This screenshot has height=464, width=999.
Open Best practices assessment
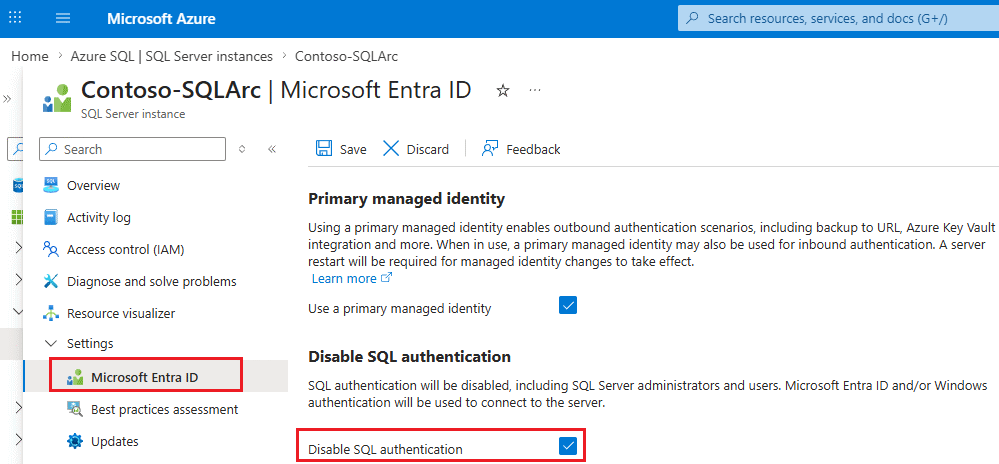point(164,409)
